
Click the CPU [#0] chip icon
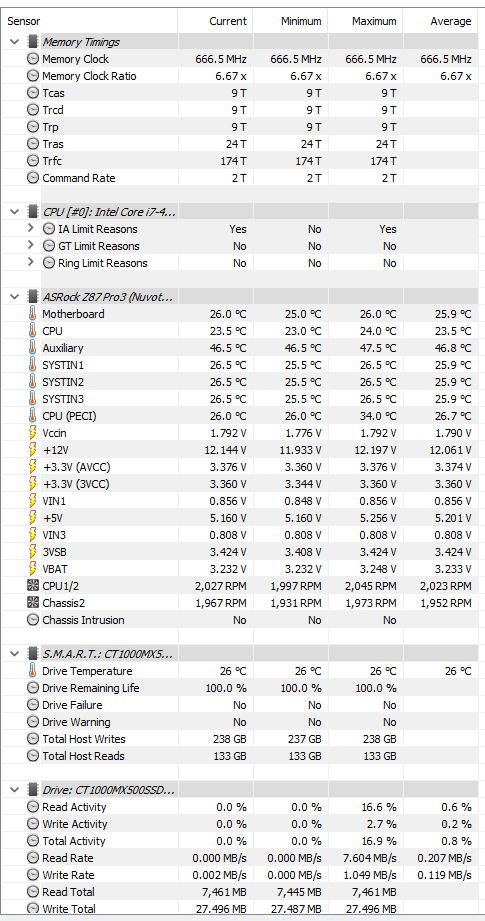point(33,212)
